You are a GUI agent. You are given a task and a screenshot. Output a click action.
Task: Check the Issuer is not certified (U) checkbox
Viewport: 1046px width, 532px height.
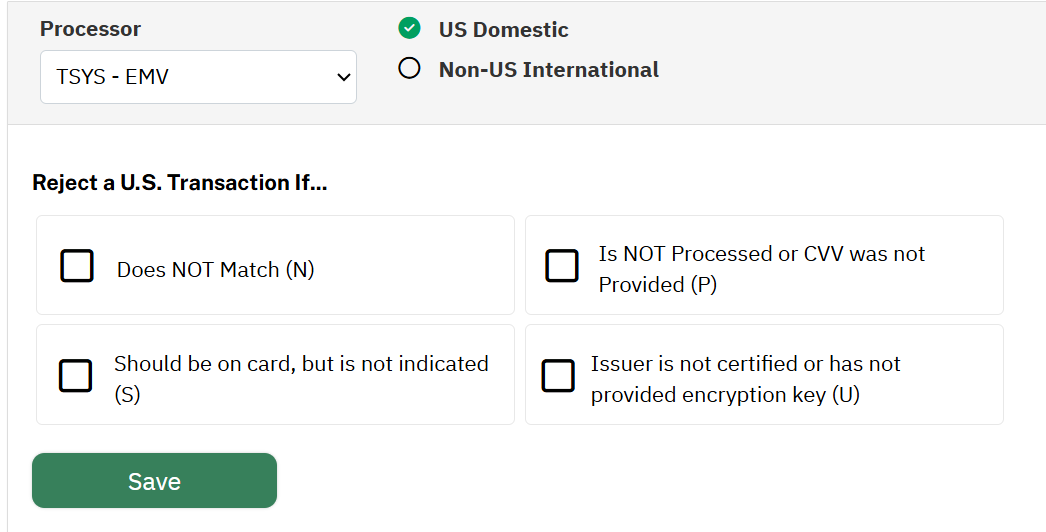point(558,375)
